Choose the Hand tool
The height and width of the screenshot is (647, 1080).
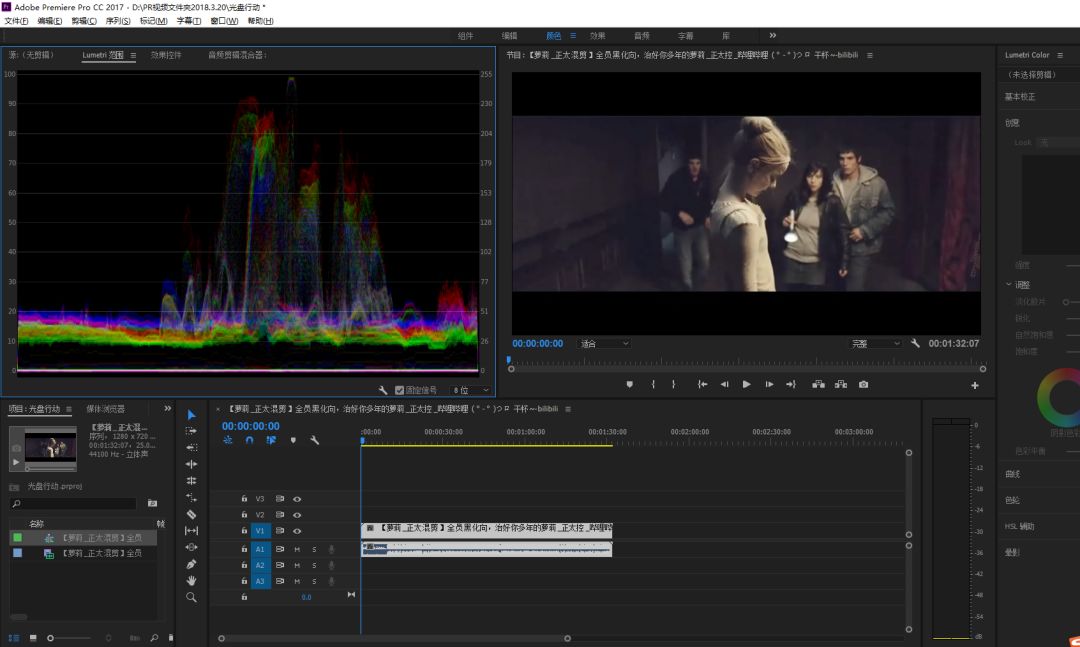191,580
